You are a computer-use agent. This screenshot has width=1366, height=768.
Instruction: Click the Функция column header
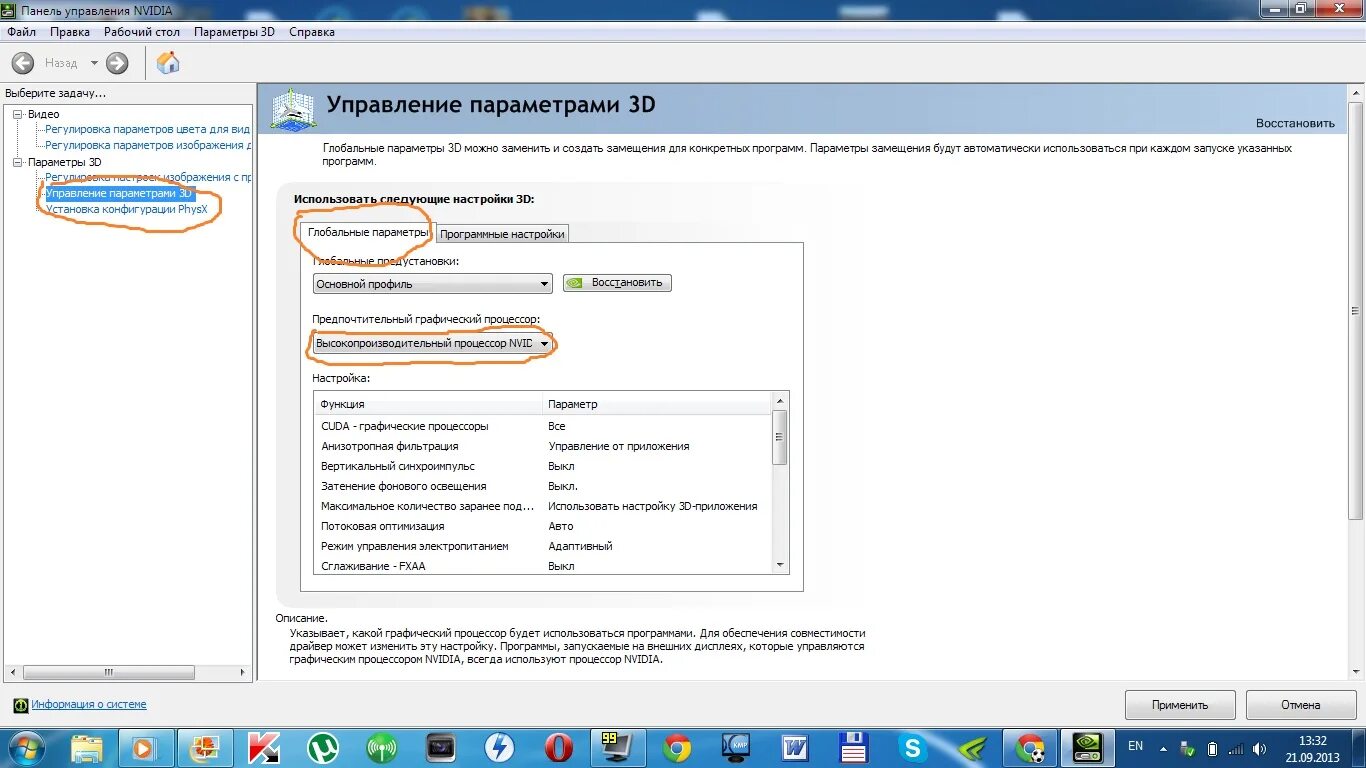pyautogui.click(x=428, y=404)
